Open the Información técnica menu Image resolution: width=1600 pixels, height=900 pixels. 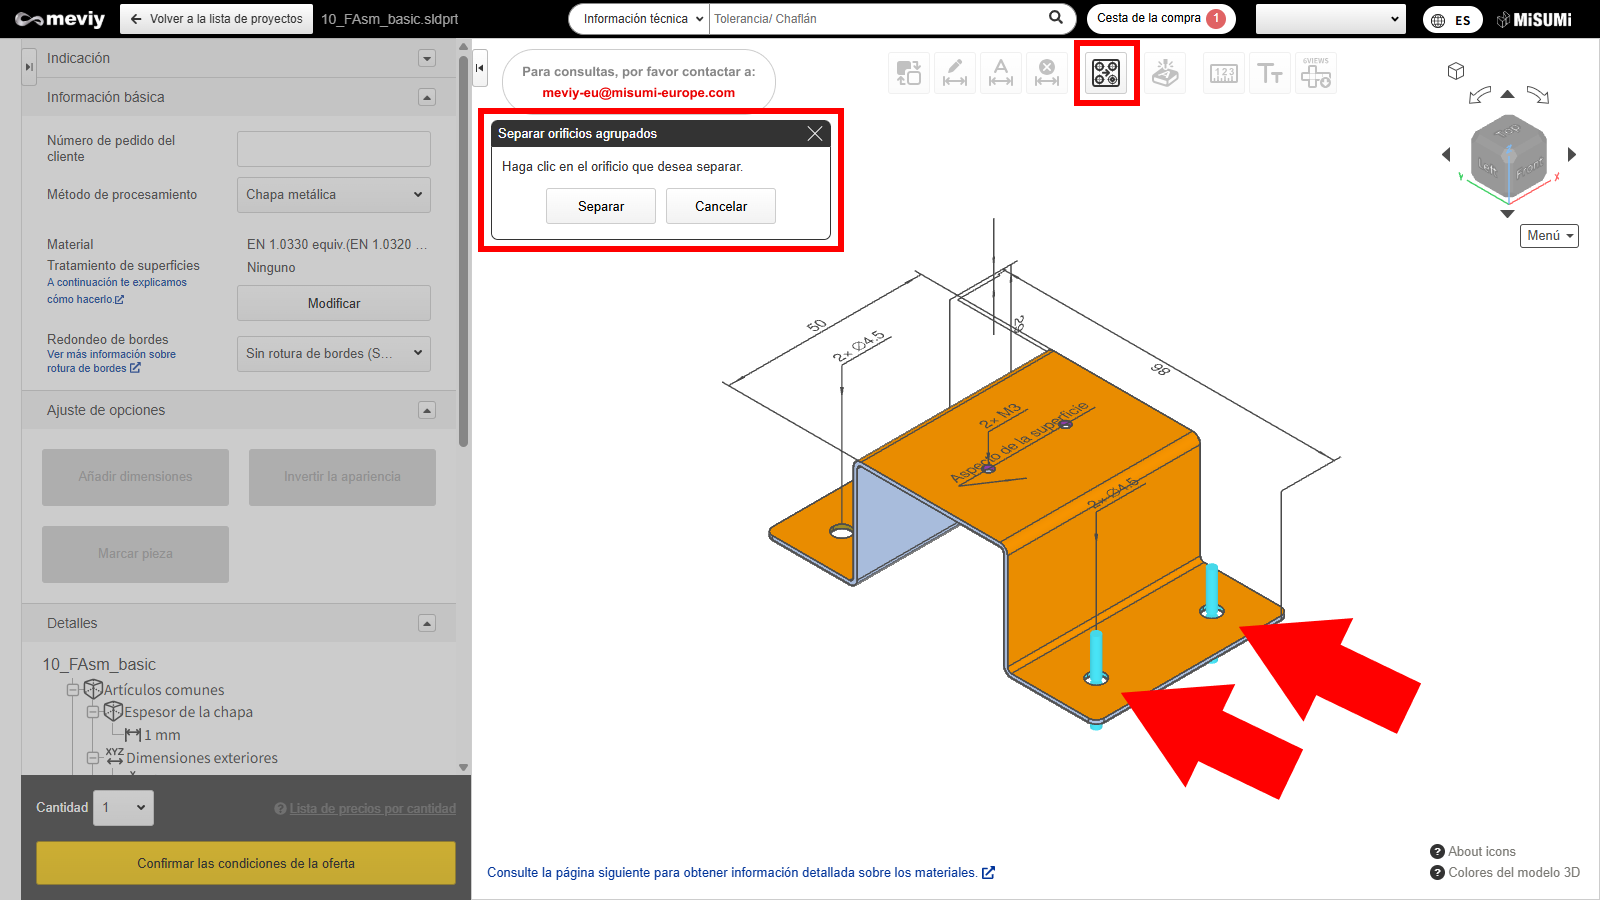click(x=642, y=19)
